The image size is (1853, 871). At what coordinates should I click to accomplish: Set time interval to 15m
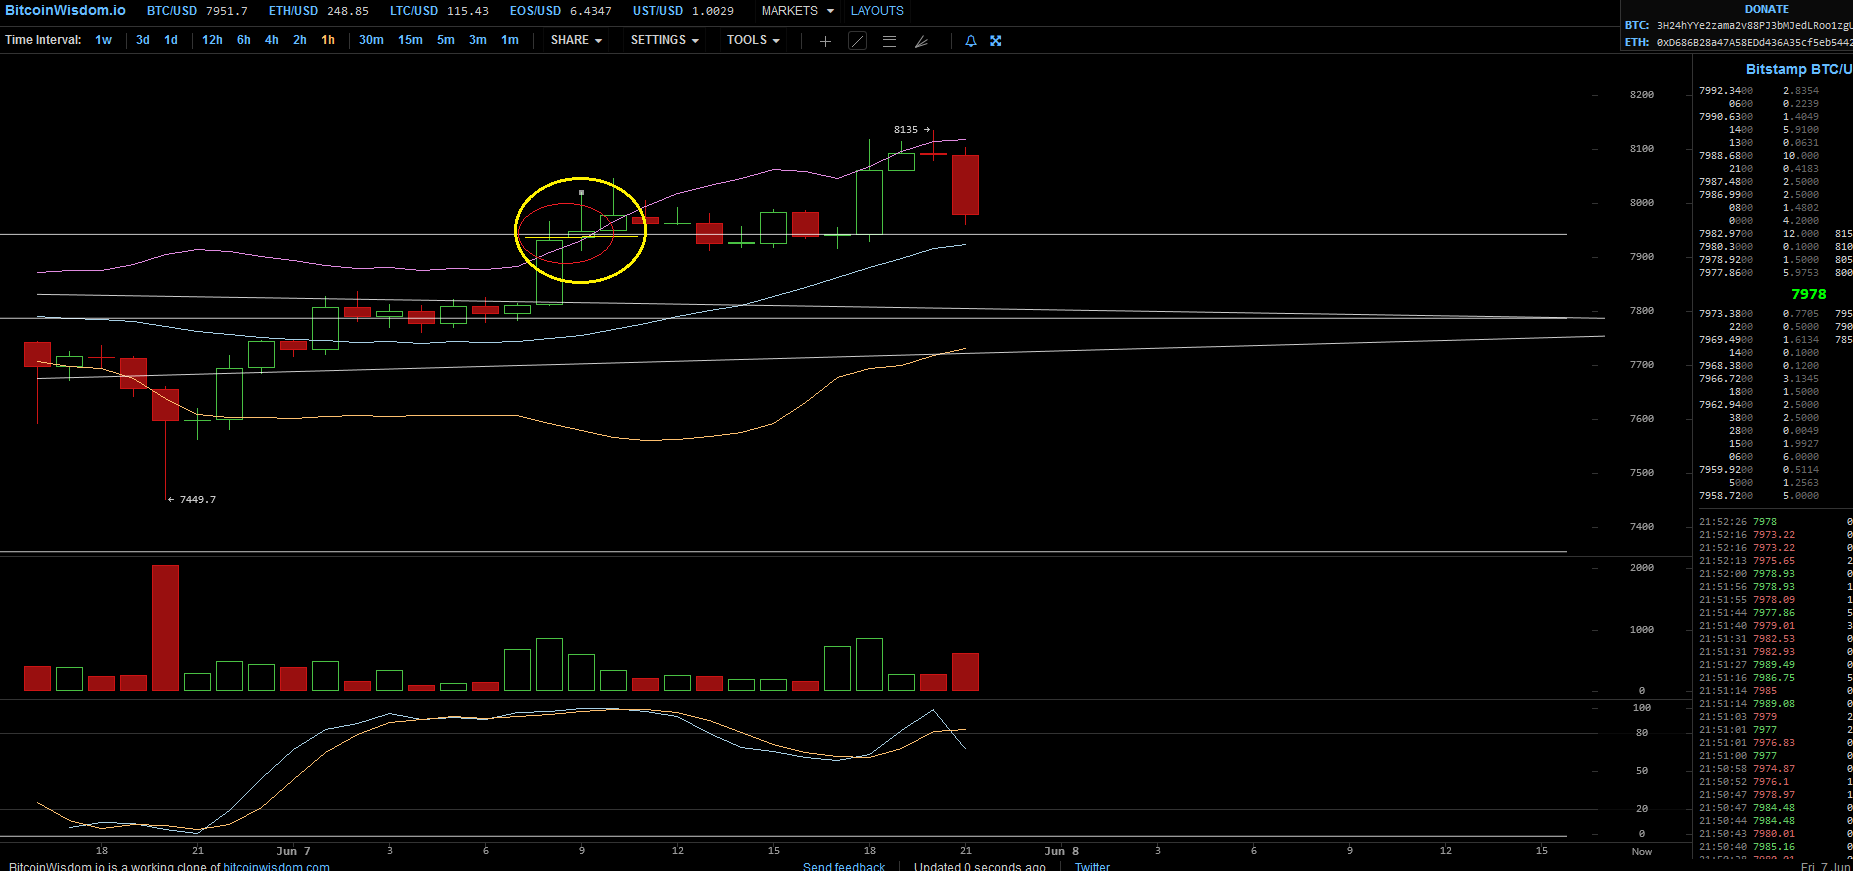(410, 40)
